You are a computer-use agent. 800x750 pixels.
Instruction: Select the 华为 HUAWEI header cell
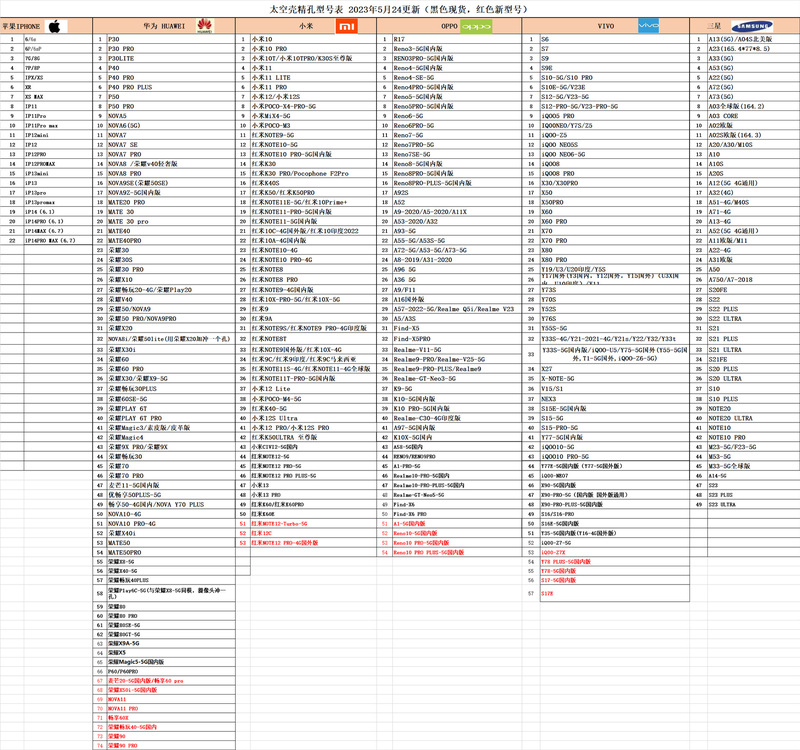pyautogui.click(x=164, y=26)
